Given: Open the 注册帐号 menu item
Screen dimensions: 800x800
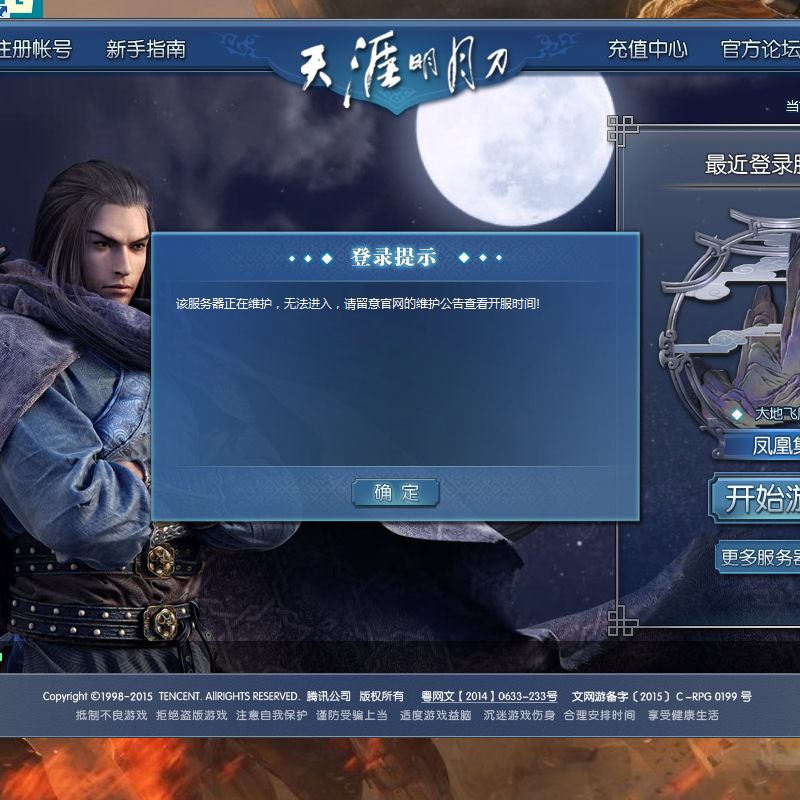Looking at the screenshot, I should point(35,49).
